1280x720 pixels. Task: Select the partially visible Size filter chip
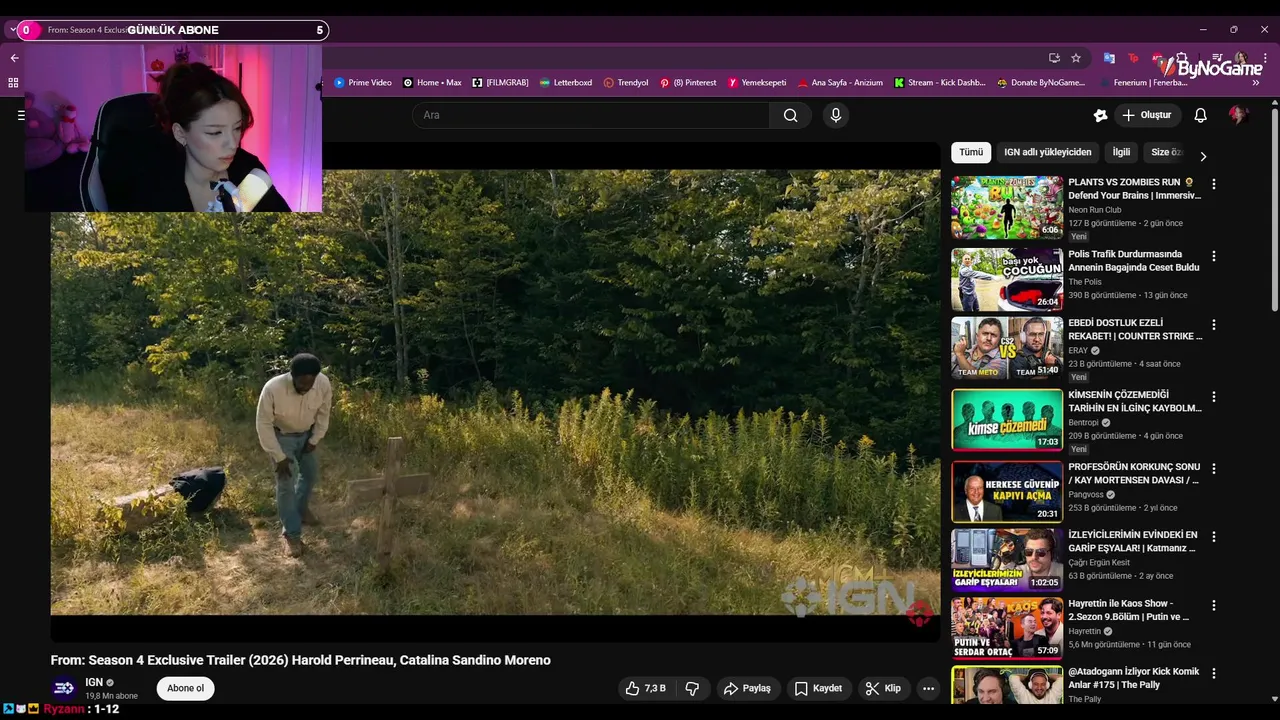pyautogui.click(x=1166, y=153)
